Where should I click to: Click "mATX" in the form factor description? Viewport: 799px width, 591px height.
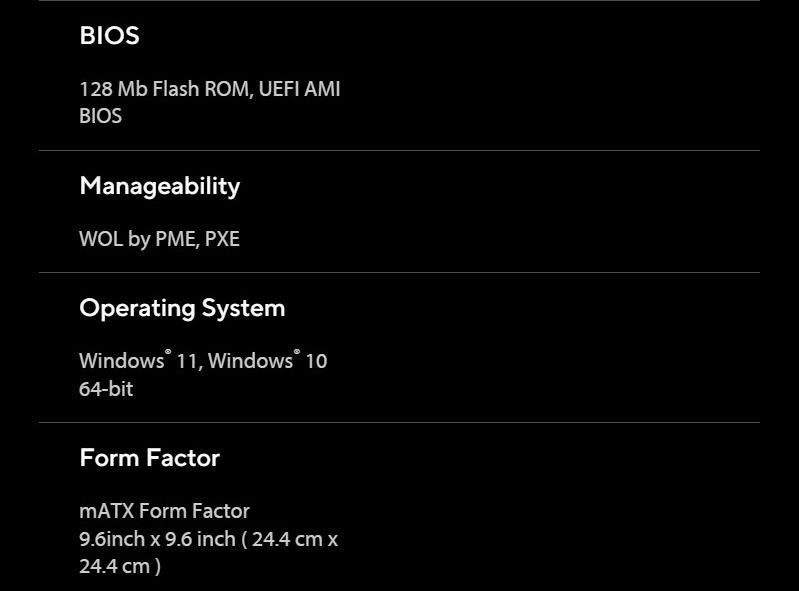(106, 511)
